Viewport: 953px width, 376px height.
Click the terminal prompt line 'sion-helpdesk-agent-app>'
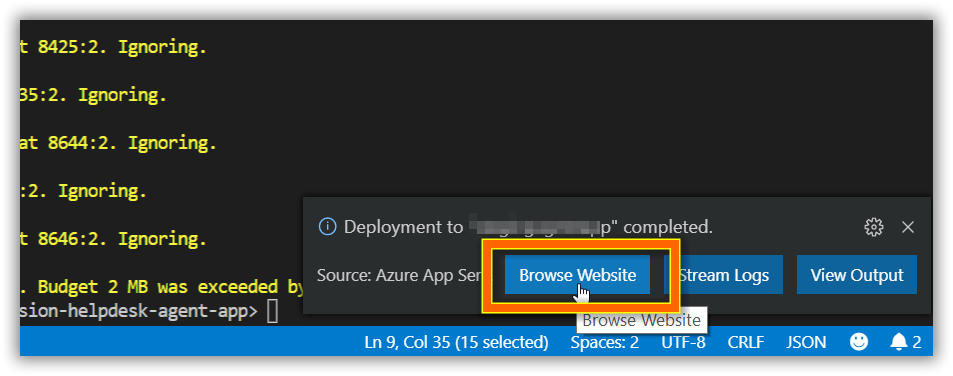(x=139, y=312)
